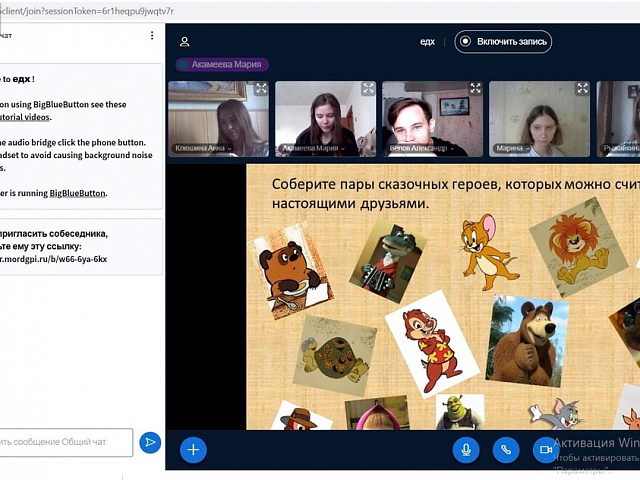This screenshot has width=640, height=480.
Task: Select the Акамеева Мария talking indicator badge
Action: pyautogui.click(x=222, y=64)
